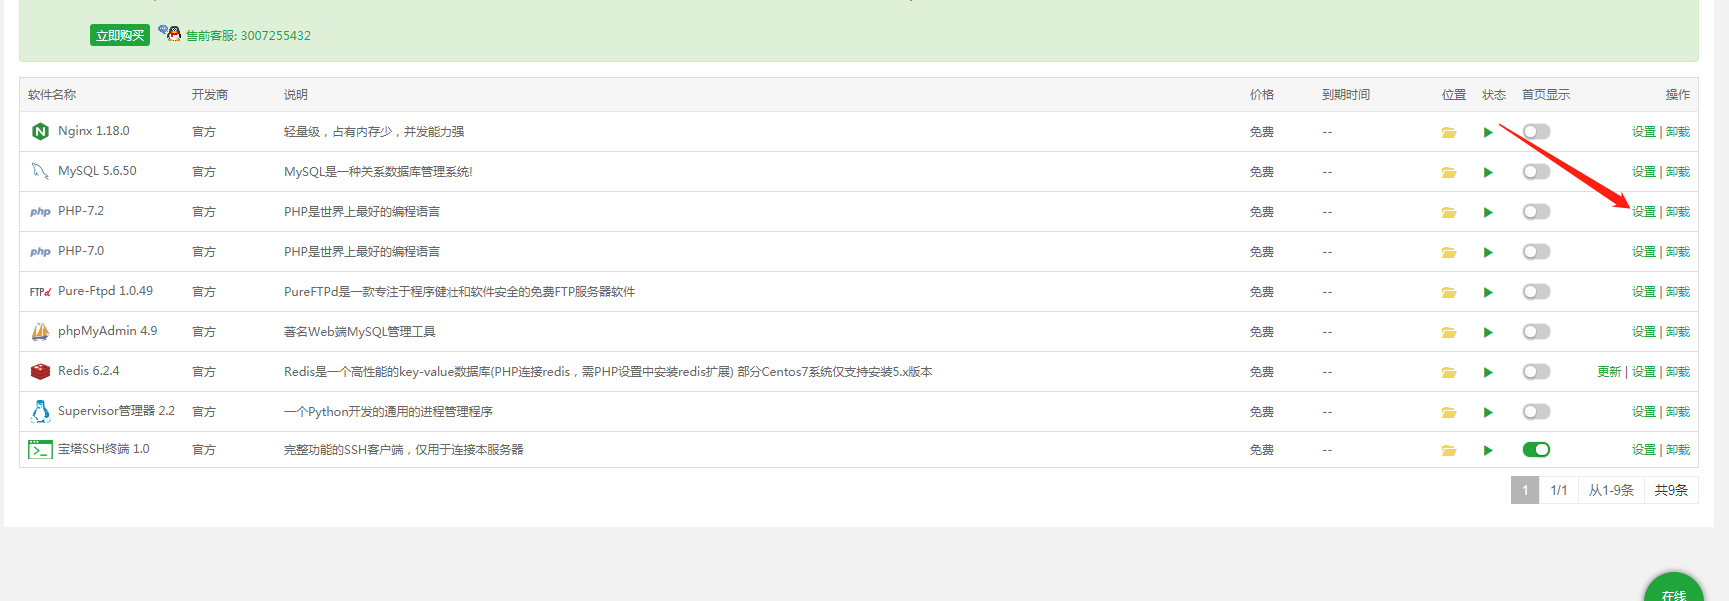1729x601 pixels.
Task: Click the 开发商 column header
Action: click(210, 95)
